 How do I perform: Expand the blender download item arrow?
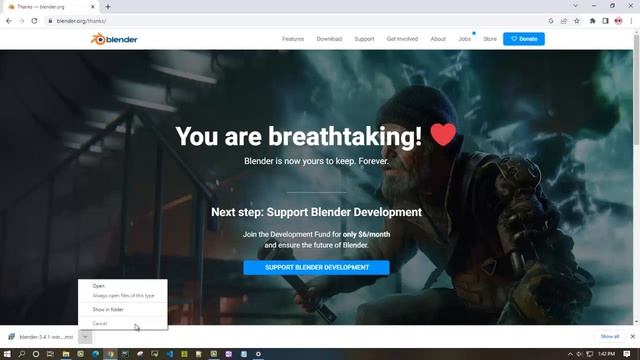(85, 337)
